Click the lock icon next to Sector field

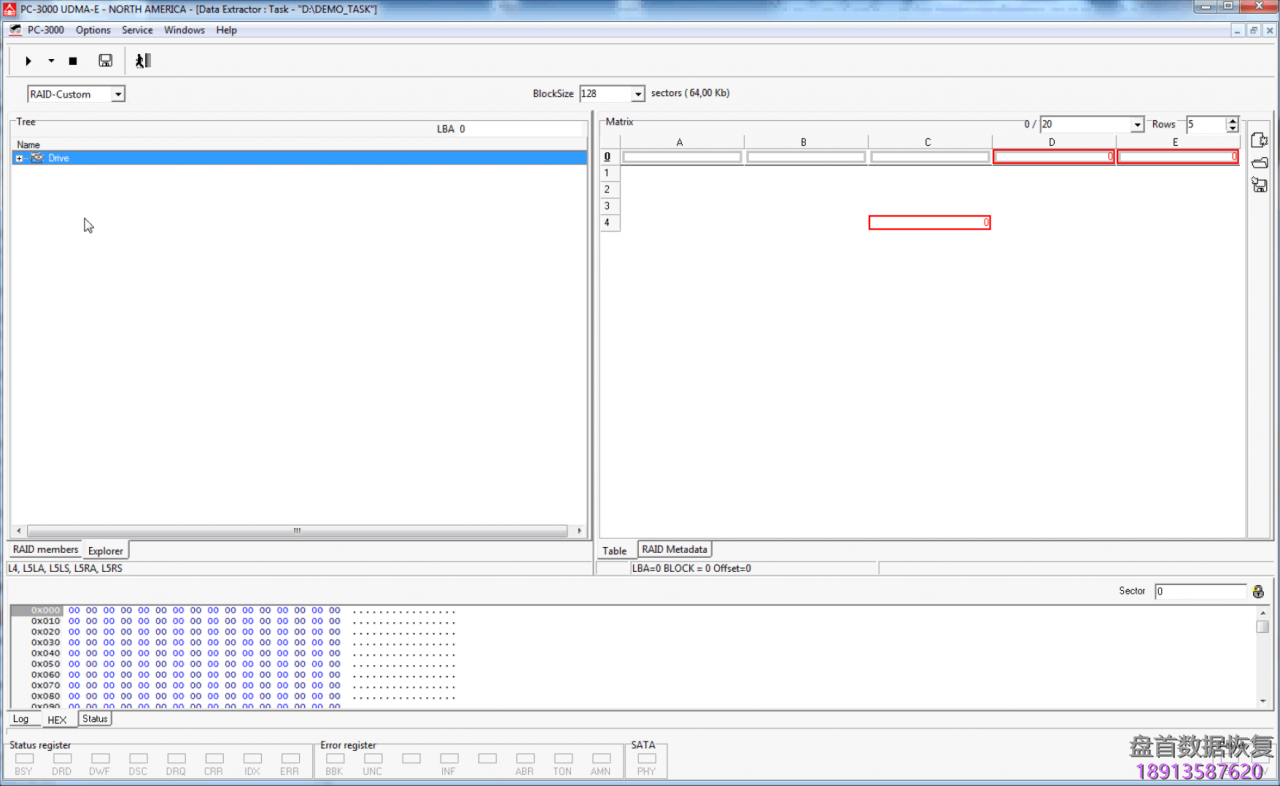[x=1258, y=592]
